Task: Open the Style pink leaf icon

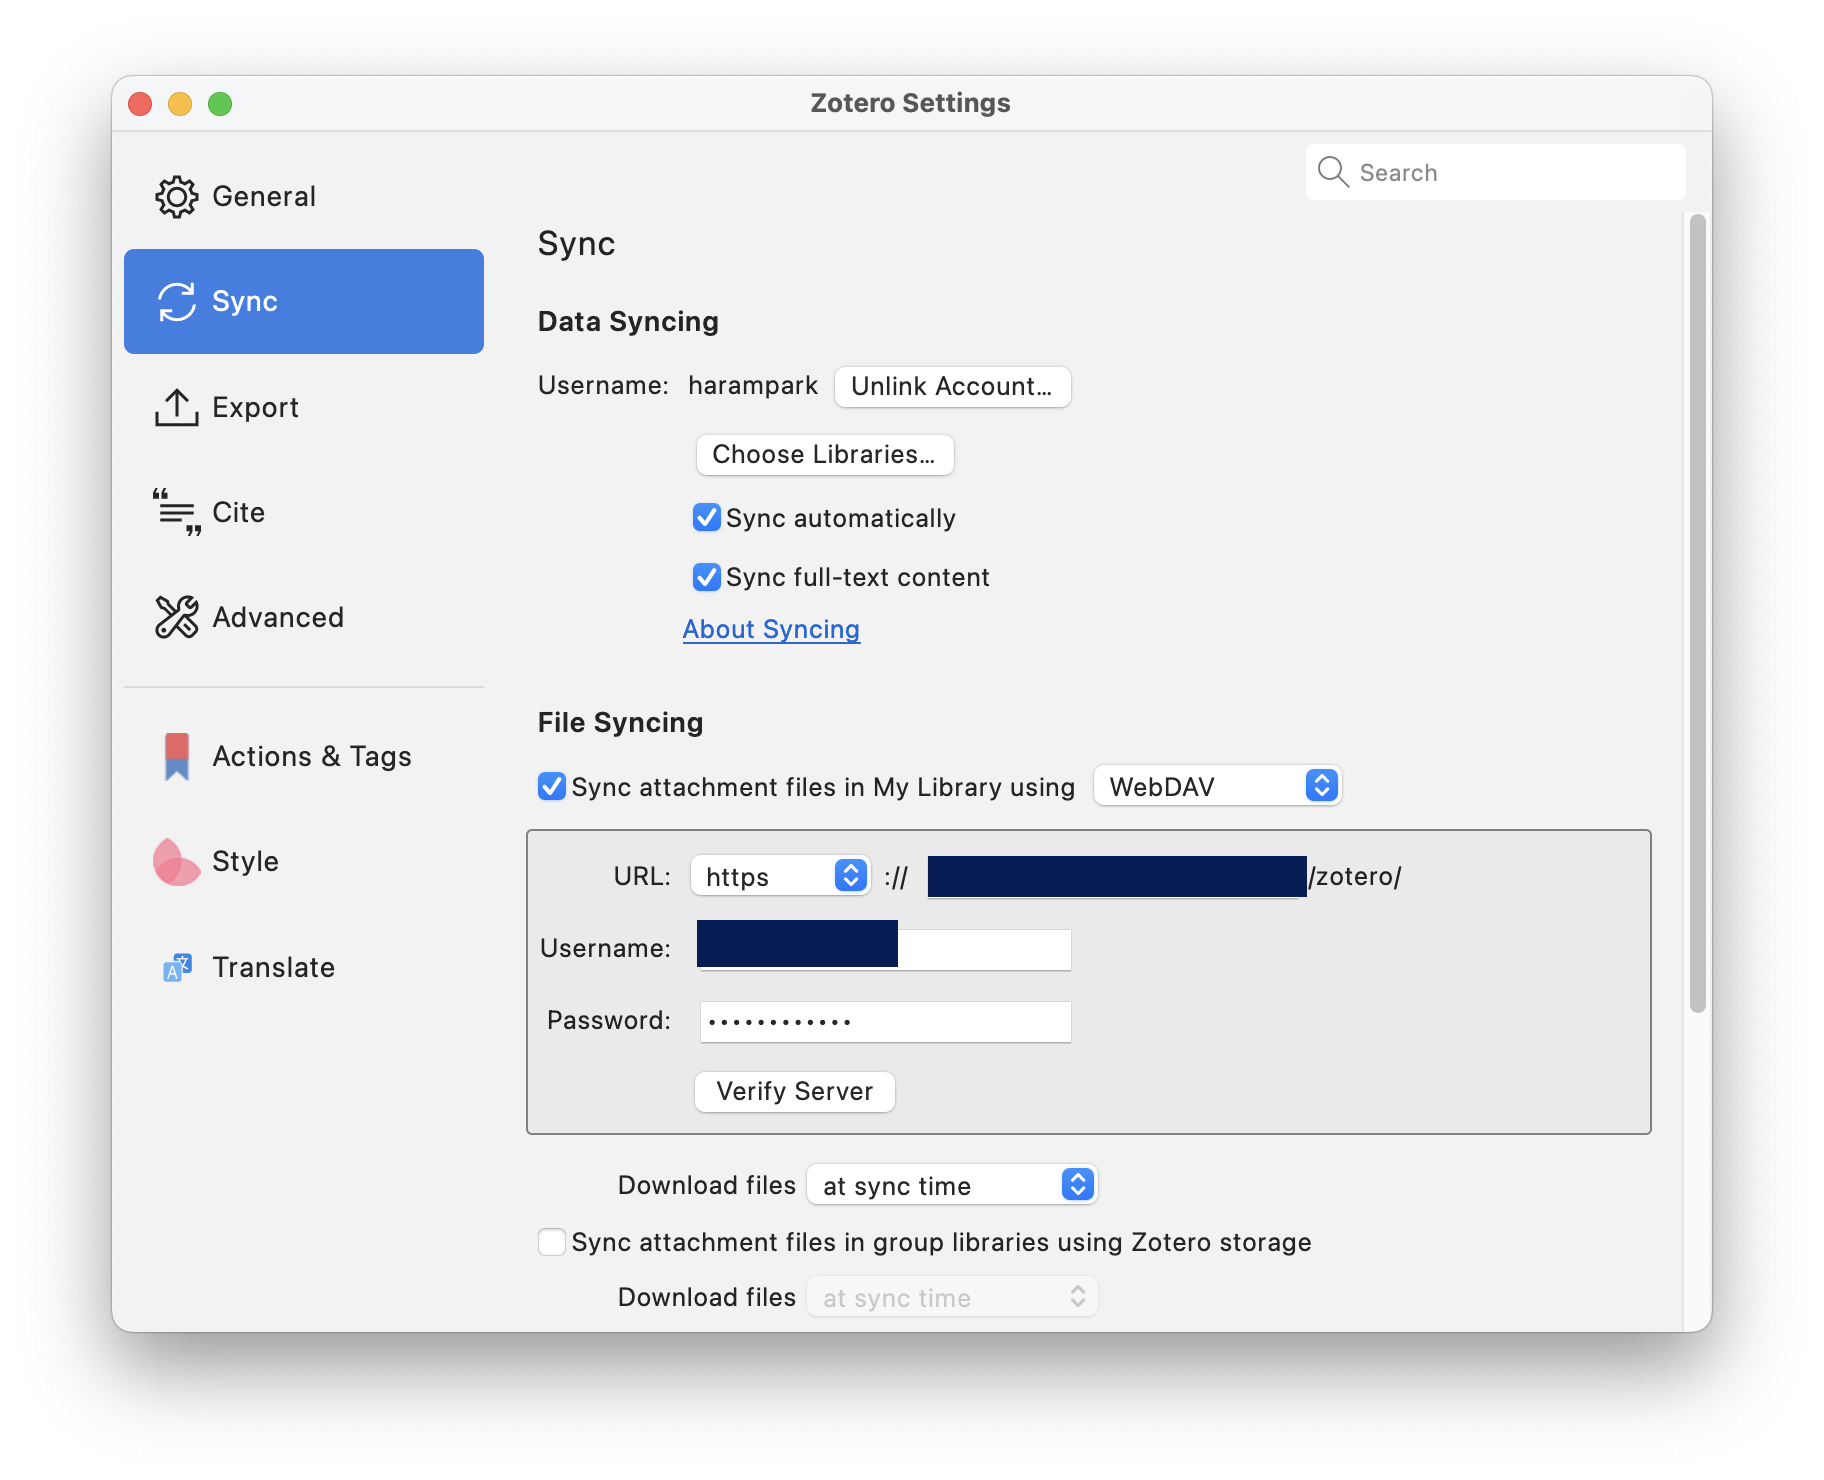Action: [x=177, y=862]
